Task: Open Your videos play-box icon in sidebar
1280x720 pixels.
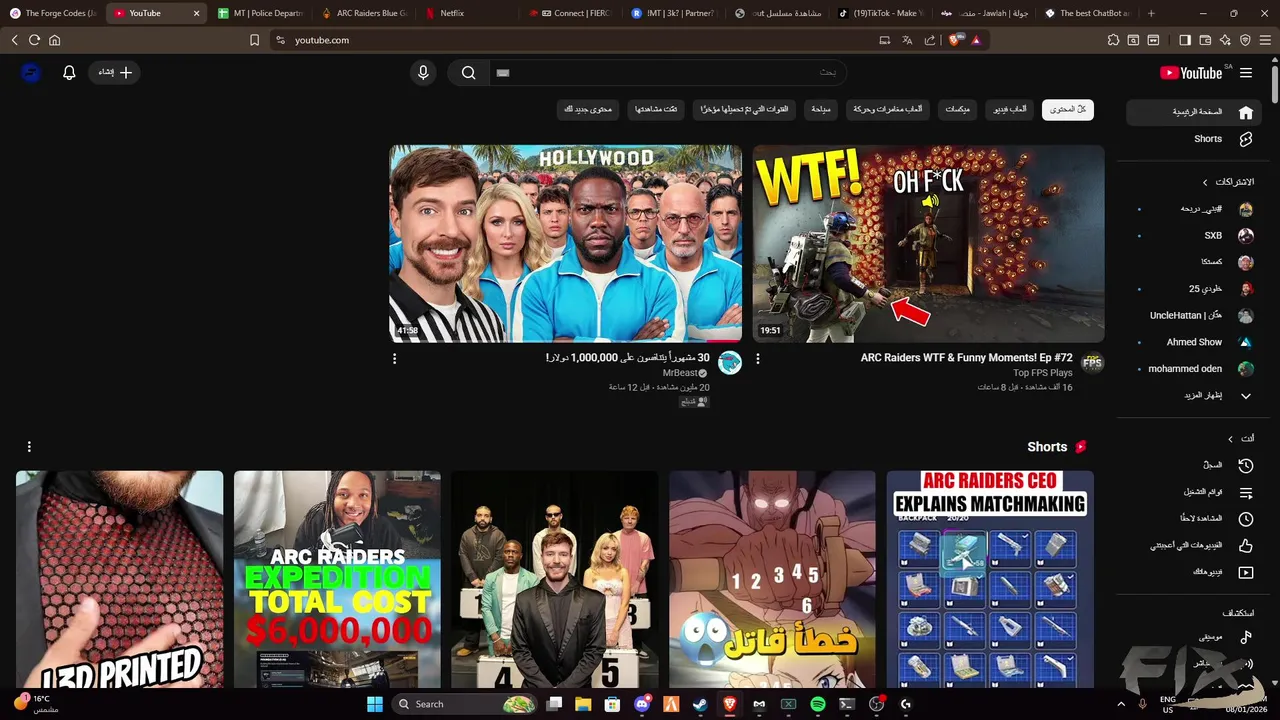Action: pos(1246,572)
